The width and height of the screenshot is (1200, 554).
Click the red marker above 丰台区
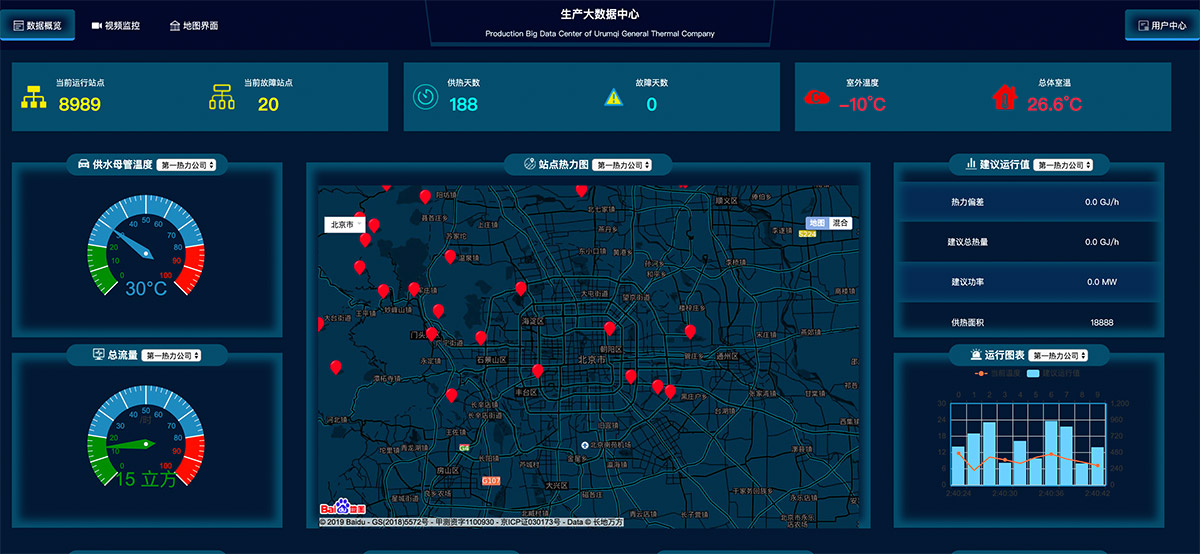pos(538,371)
